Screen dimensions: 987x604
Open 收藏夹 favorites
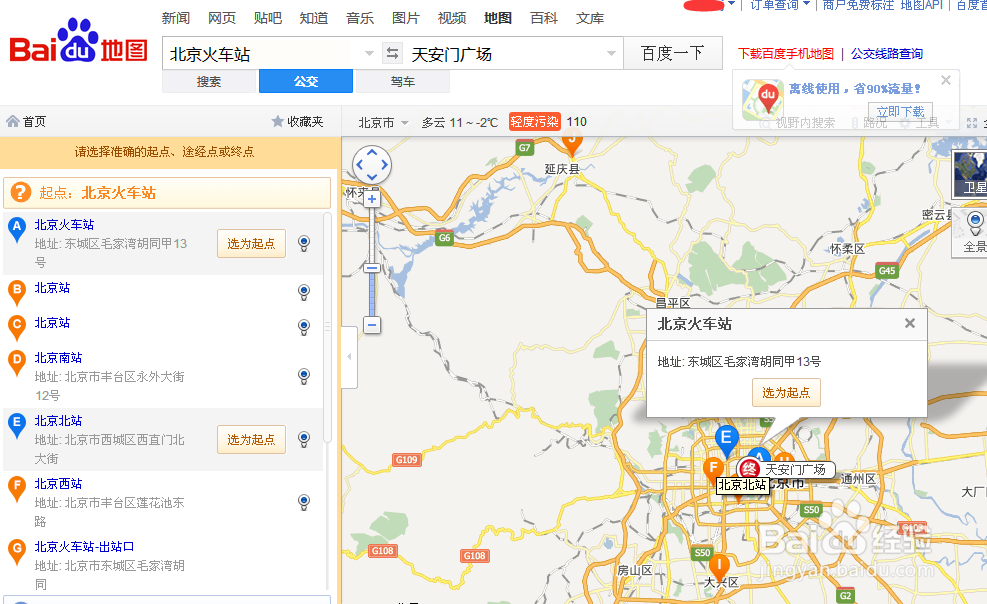click(305, 121)
